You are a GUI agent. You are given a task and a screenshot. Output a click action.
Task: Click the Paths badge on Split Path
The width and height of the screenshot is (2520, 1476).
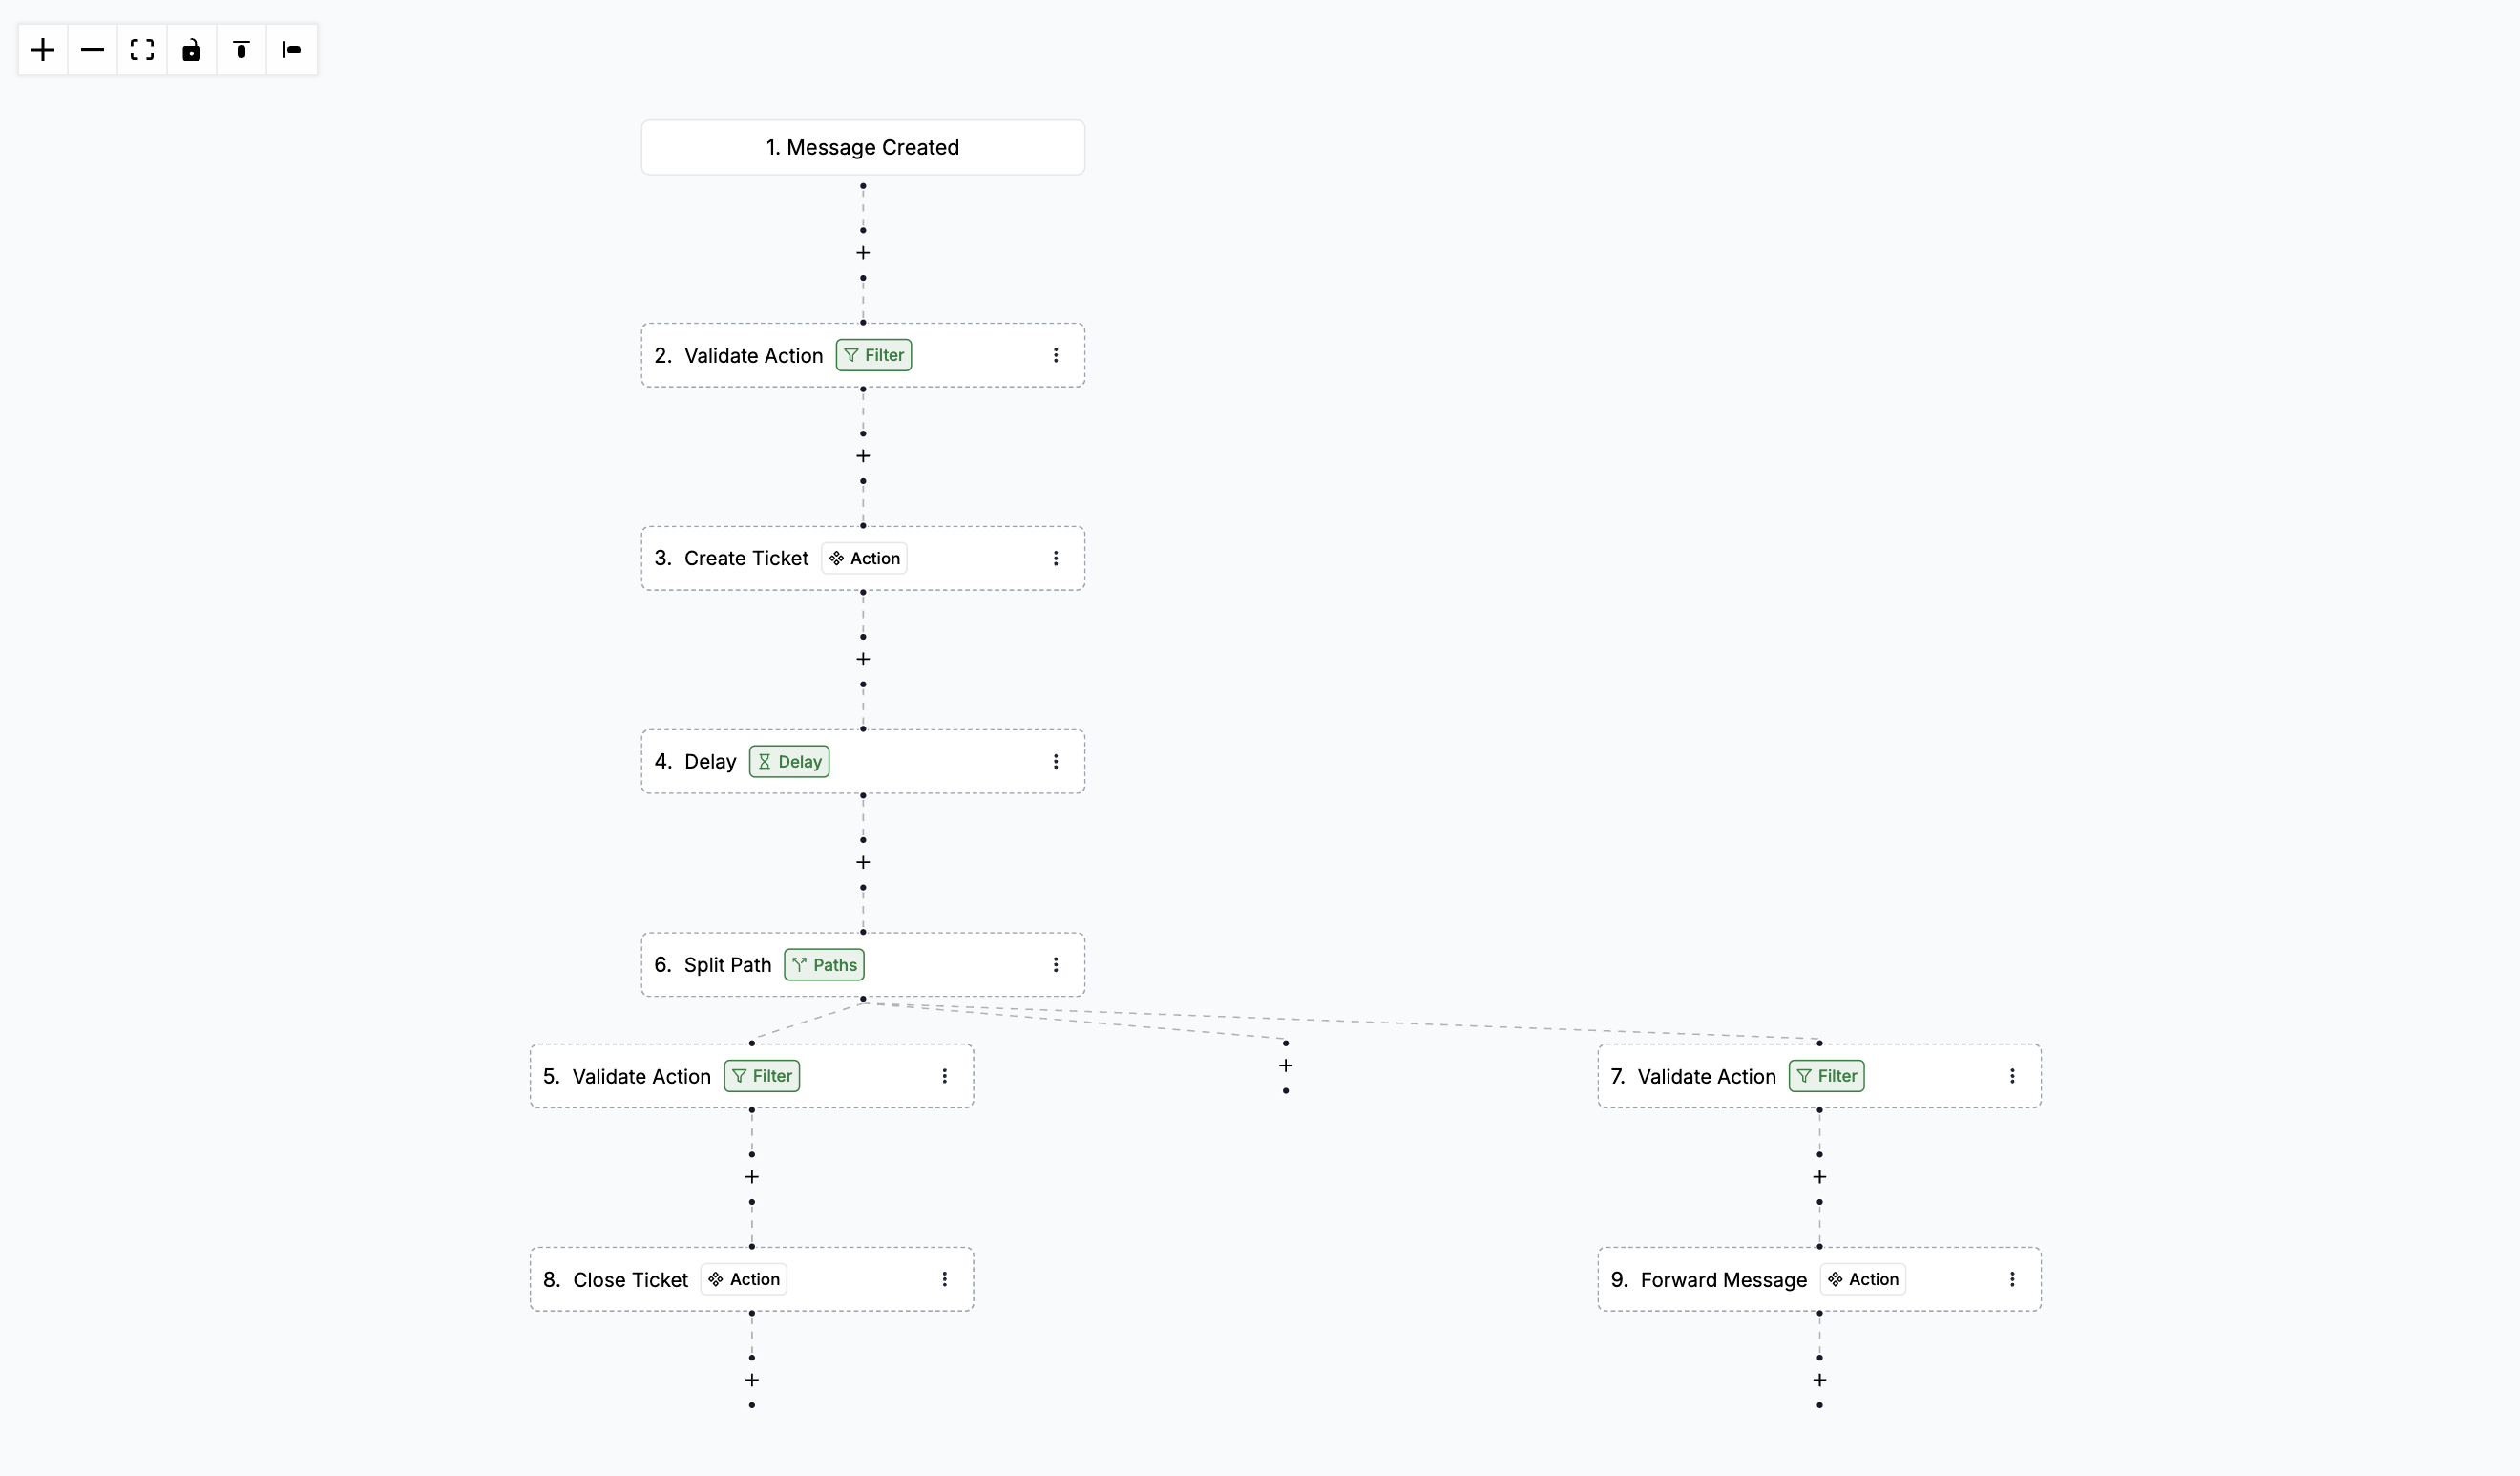pyautogui.click(x=823, y=964)
